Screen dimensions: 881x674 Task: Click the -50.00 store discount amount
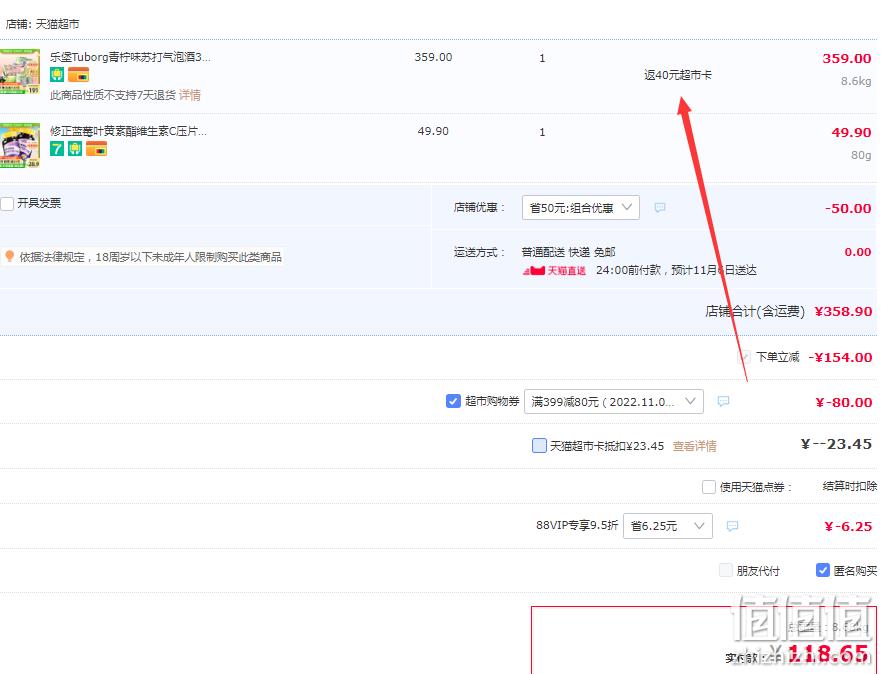[848, 208]
